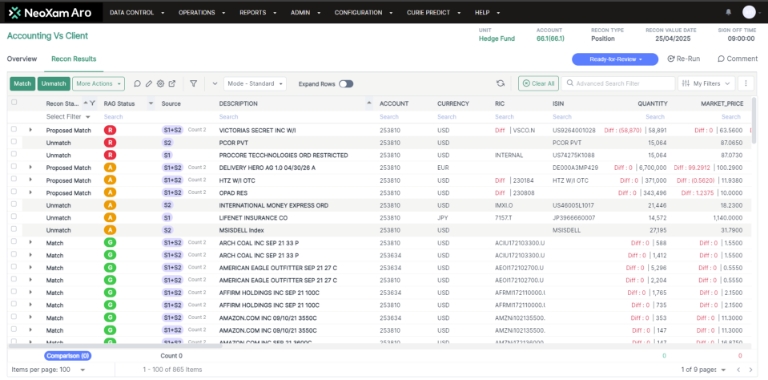Open the notifications bell icon
Viewport: 768px width, 380px height.
pos(728,13)
